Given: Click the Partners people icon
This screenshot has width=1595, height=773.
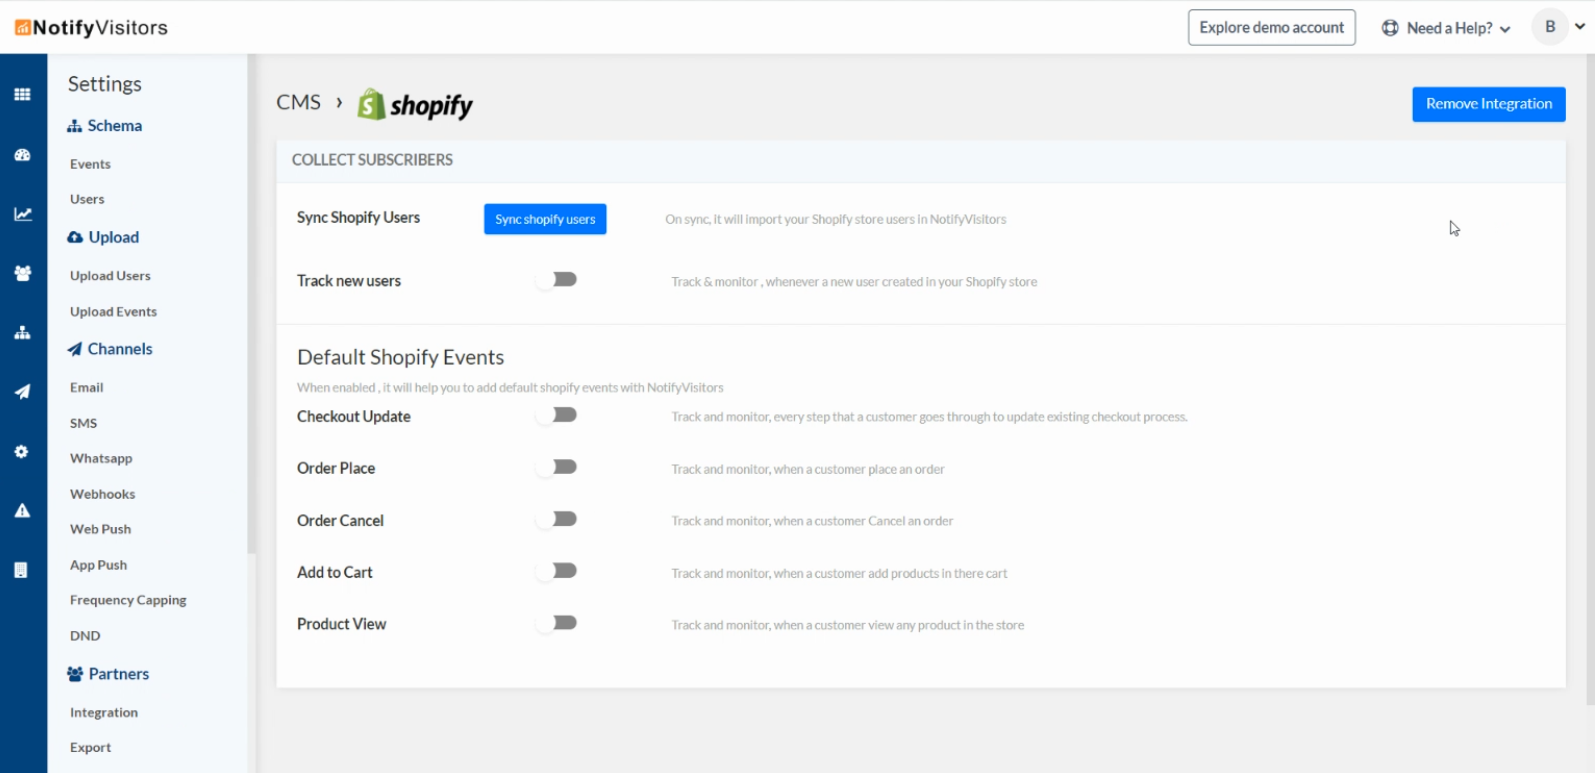Looking at the screenshot, I should click(75, 674).
